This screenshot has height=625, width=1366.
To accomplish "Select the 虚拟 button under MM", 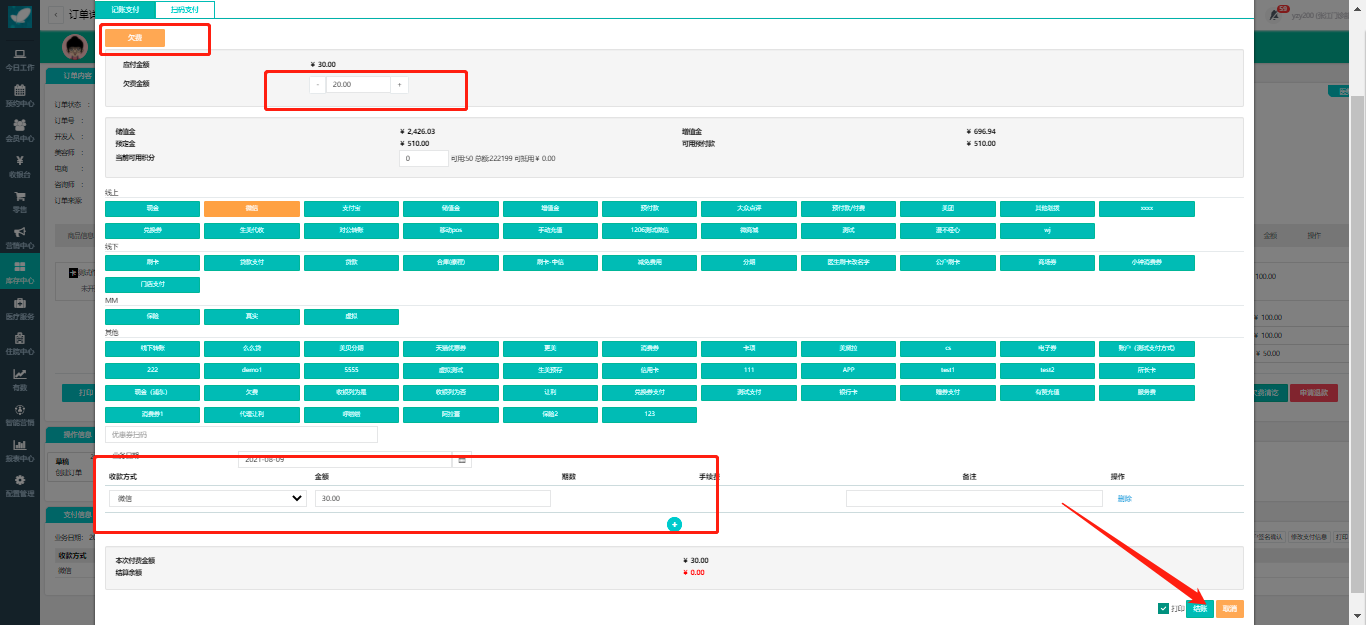I will (x=351, y=316).
